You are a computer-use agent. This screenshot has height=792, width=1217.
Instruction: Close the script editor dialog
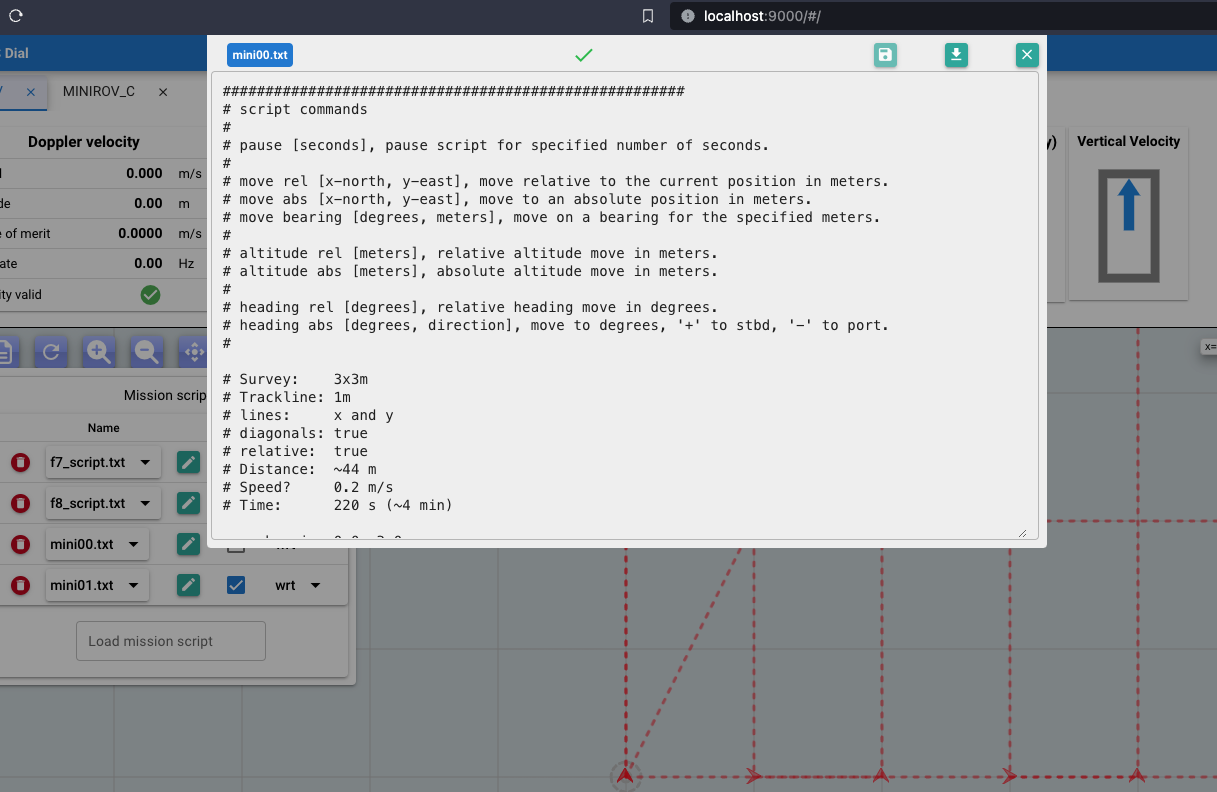(1027, 56)
